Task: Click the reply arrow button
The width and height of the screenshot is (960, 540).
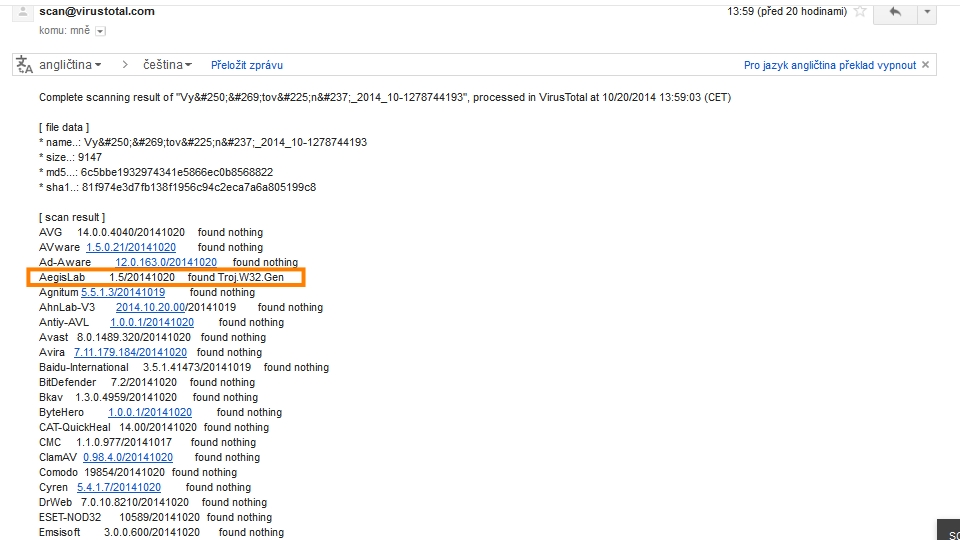Action: (895, 12)
